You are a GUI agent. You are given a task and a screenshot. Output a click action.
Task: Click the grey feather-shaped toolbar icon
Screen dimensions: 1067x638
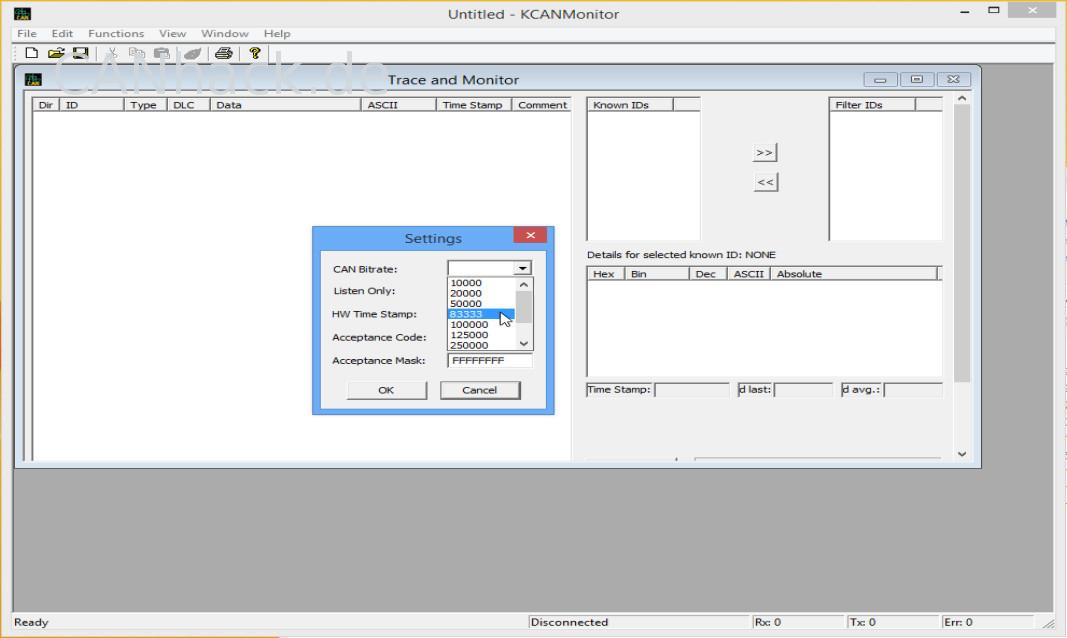tap(193, 53)
